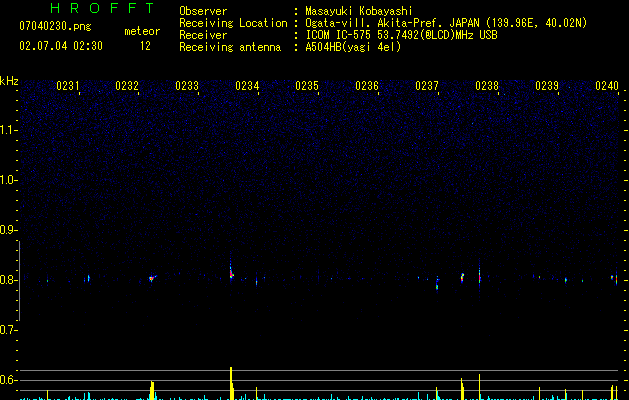629x400 pixels.
Task: Click the ICOM IC-575 receiver text
Action: coord(401,35)
